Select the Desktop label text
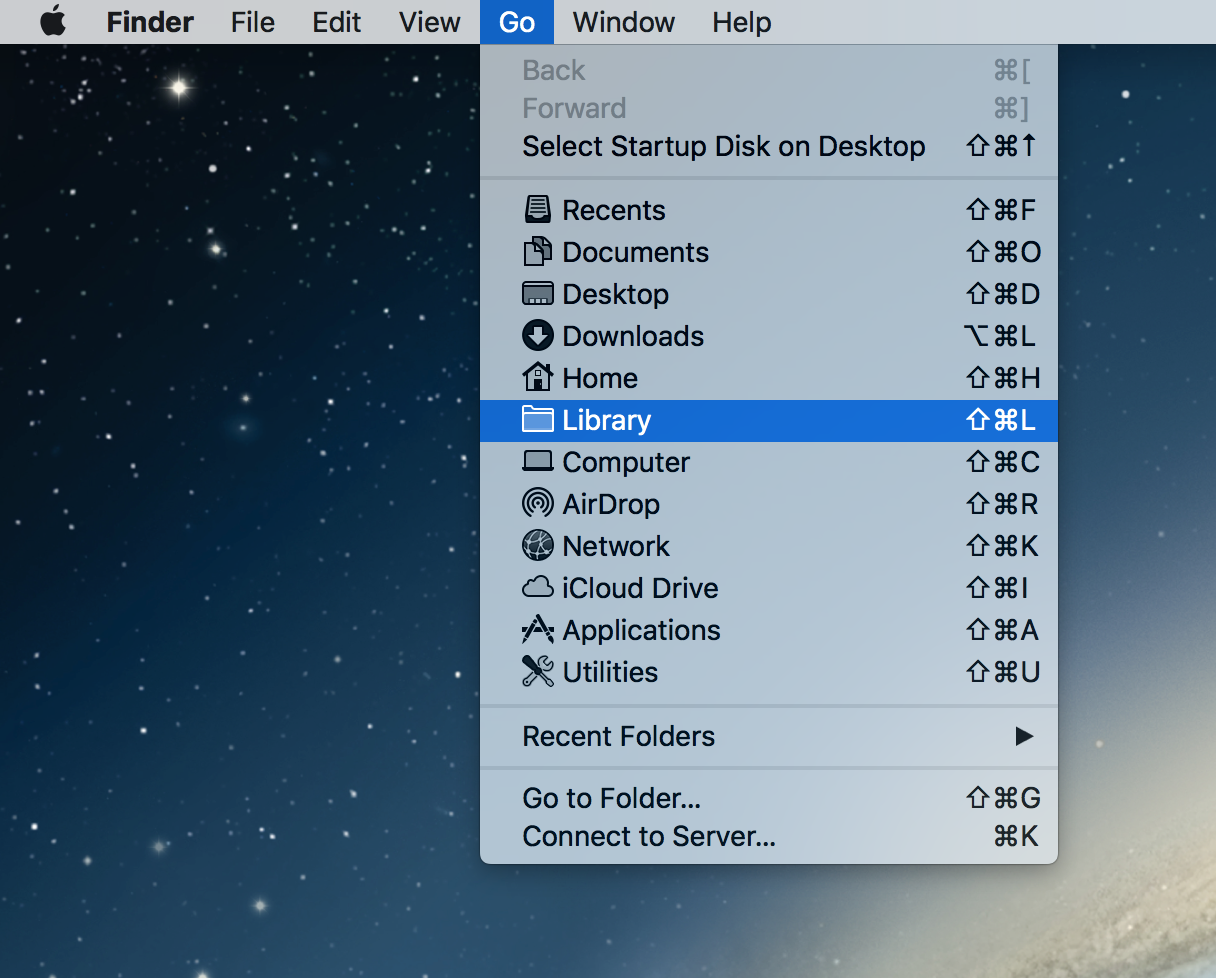 pos(616,294)
